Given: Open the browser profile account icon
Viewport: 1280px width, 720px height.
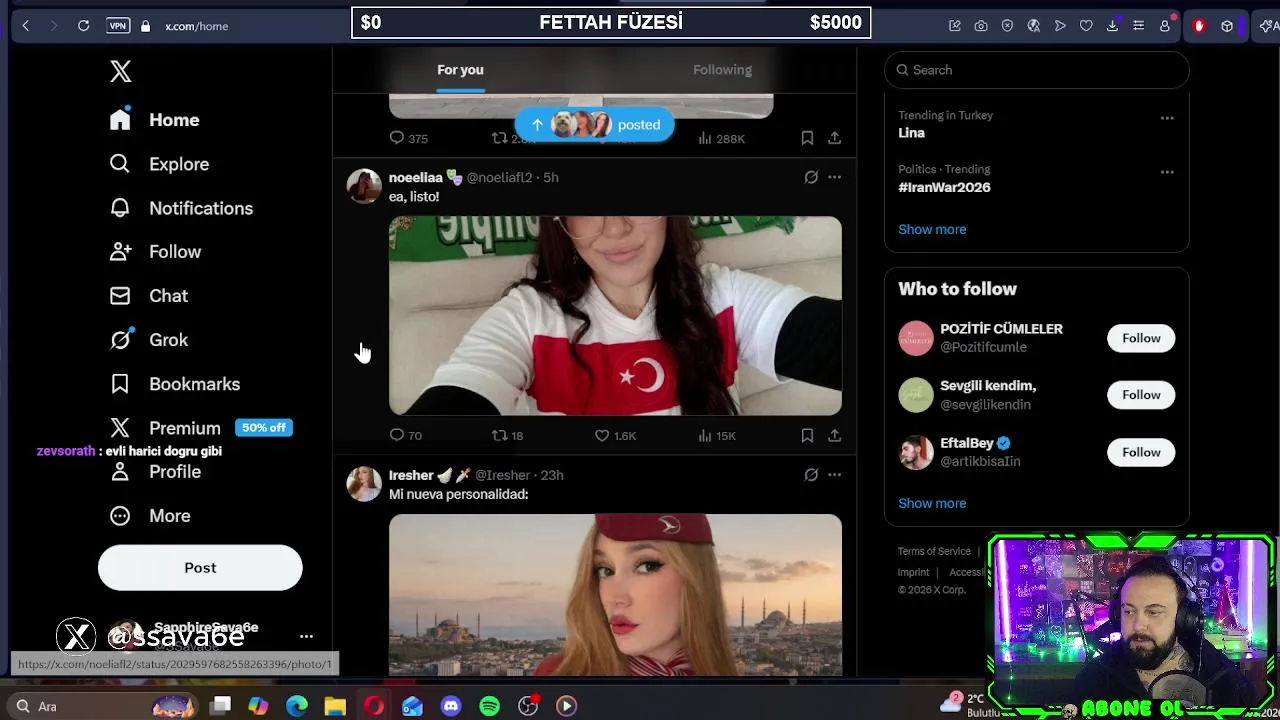Looking at the screenshot, I should tap(1165, 26).
